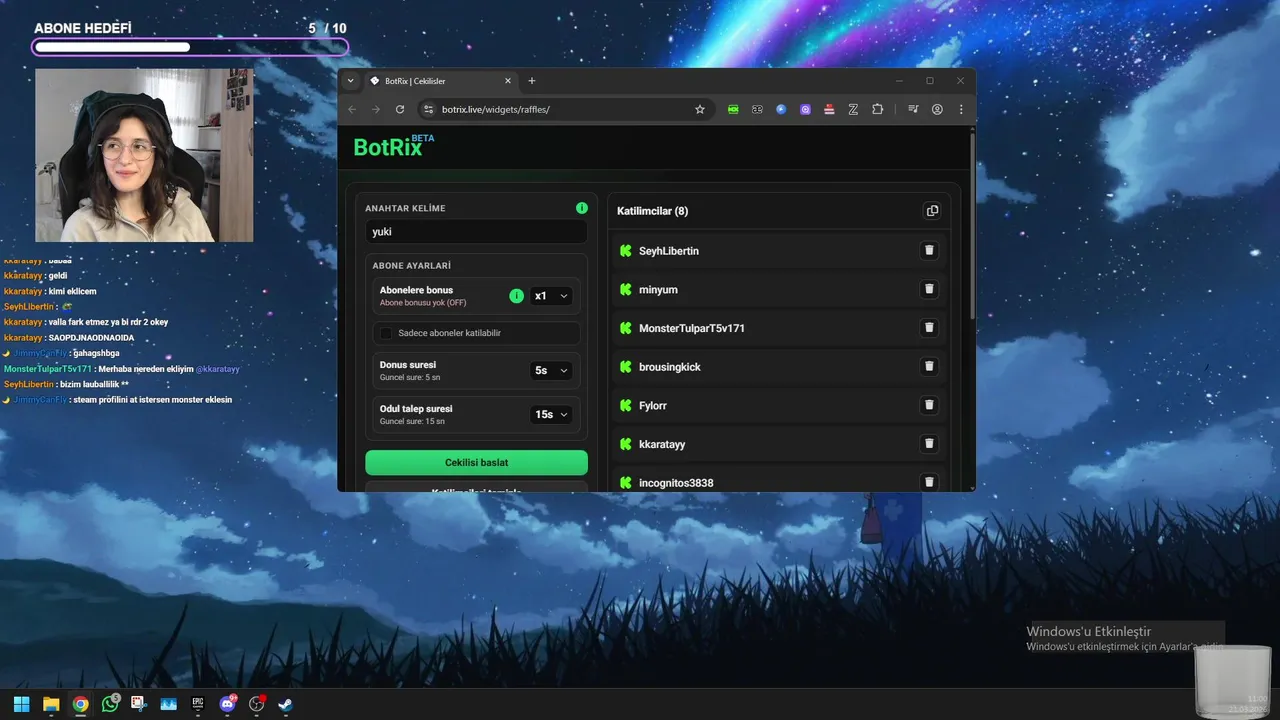This screenshot has height=720, width=1280.
Task: Open Steam from the taskbar
Action: pos(286,704)
